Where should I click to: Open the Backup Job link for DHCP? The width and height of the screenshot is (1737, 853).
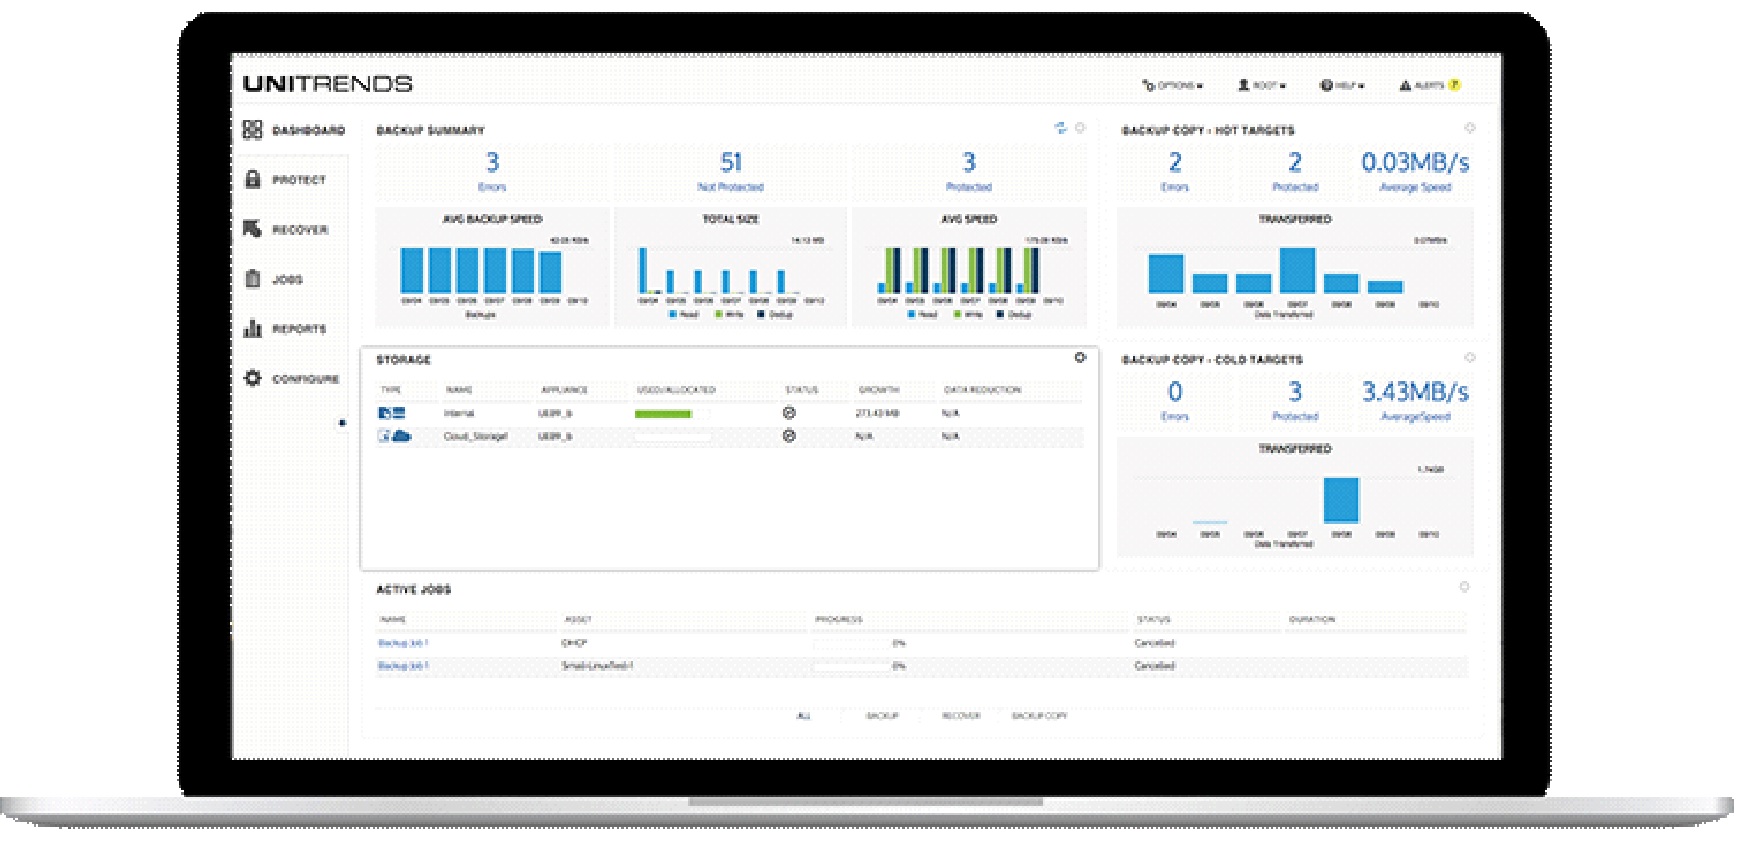pyautogui.click(x=403, y=643)
